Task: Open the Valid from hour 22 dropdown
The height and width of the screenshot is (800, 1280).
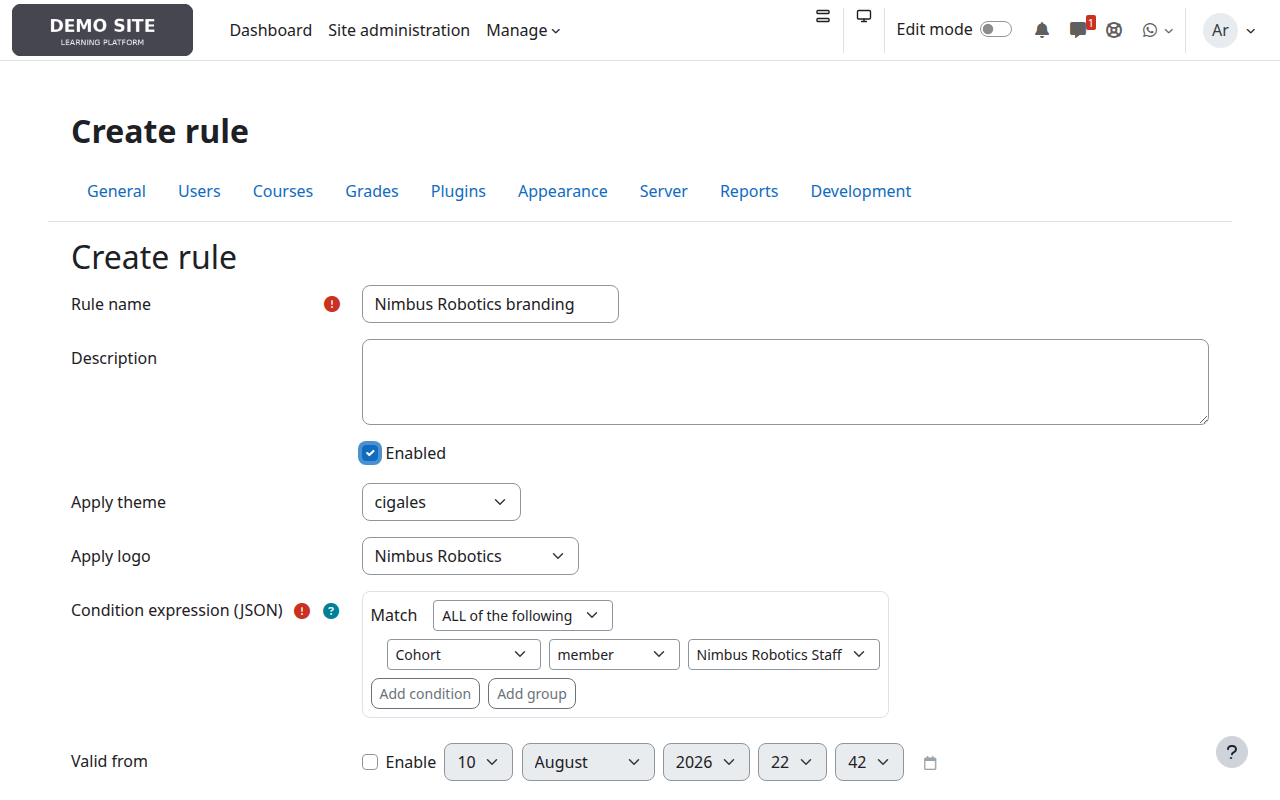Action: [792, 762]
